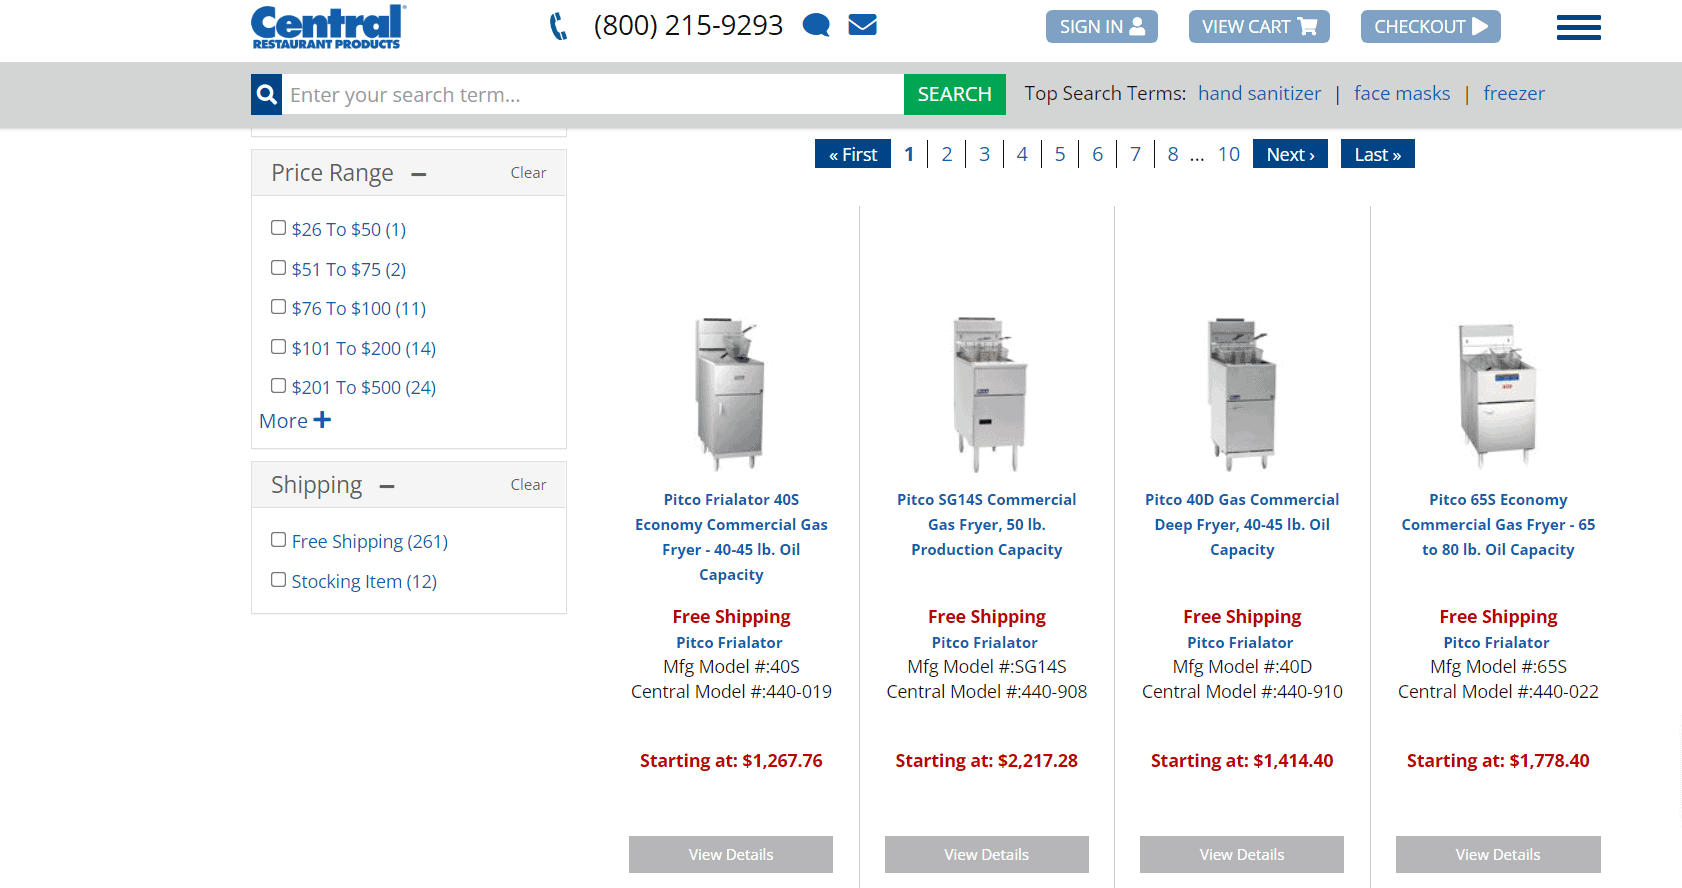Open the face masks search term

1401,93
